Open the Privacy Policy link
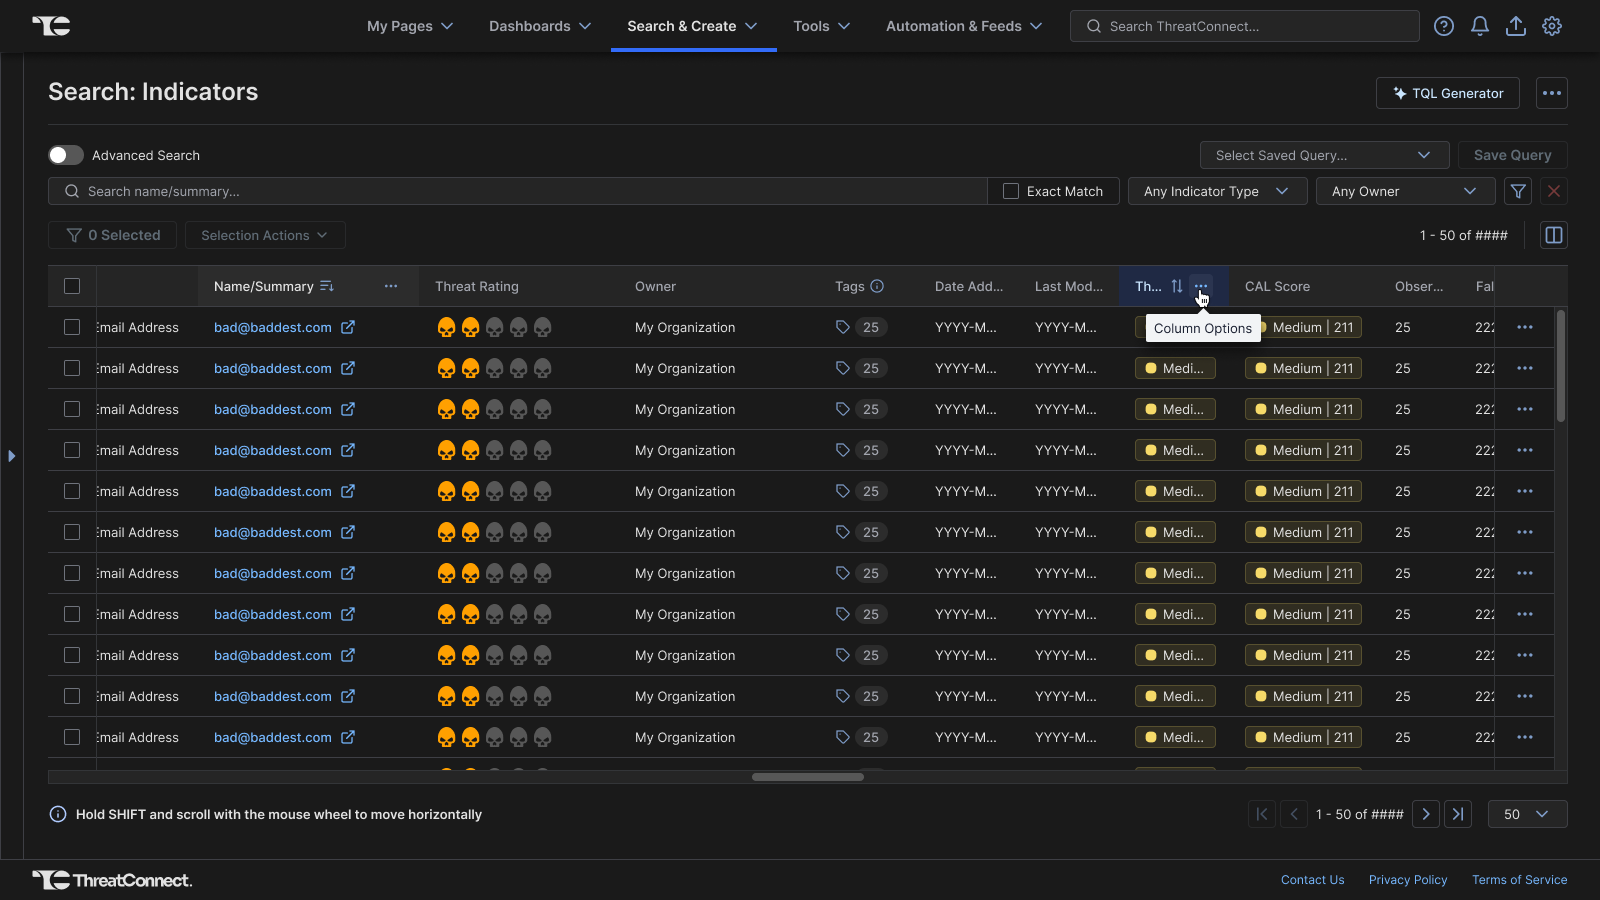 coord(1407,880)
